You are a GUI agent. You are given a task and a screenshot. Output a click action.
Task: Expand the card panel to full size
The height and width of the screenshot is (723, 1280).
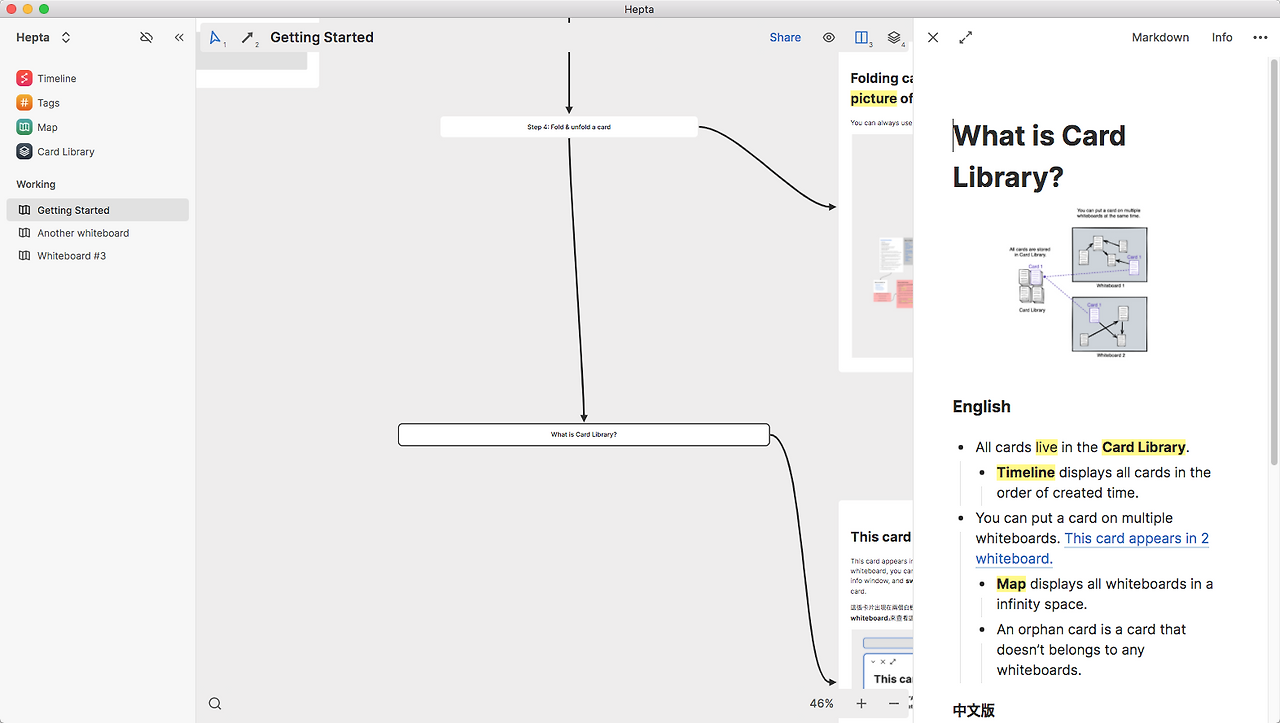pos(966,38)
